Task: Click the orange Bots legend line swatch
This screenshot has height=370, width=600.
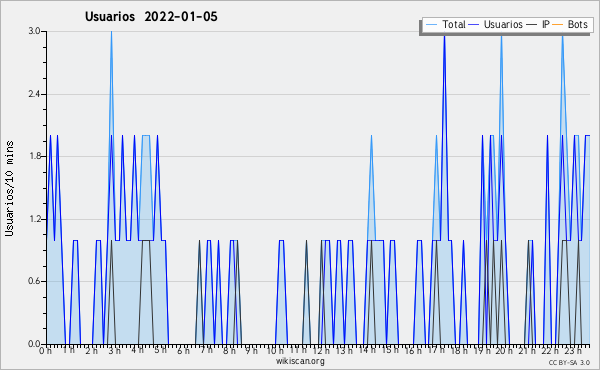Action: click(558, 25)
